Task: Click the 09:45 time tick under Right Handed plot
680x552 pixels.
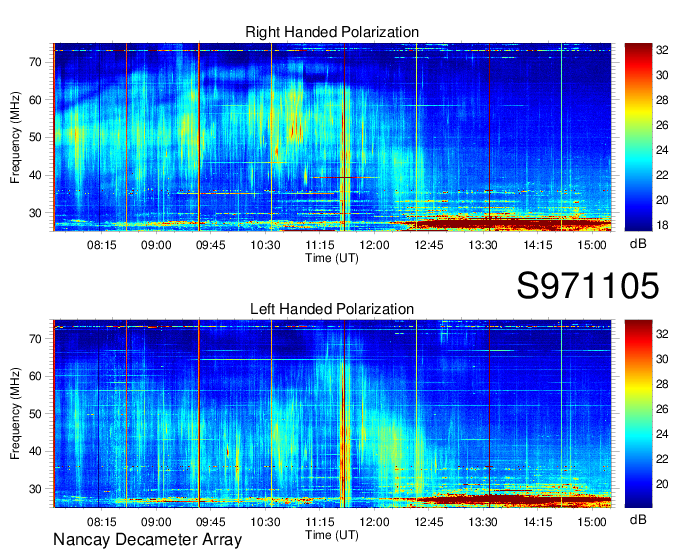Action: [x=211, y=245]
